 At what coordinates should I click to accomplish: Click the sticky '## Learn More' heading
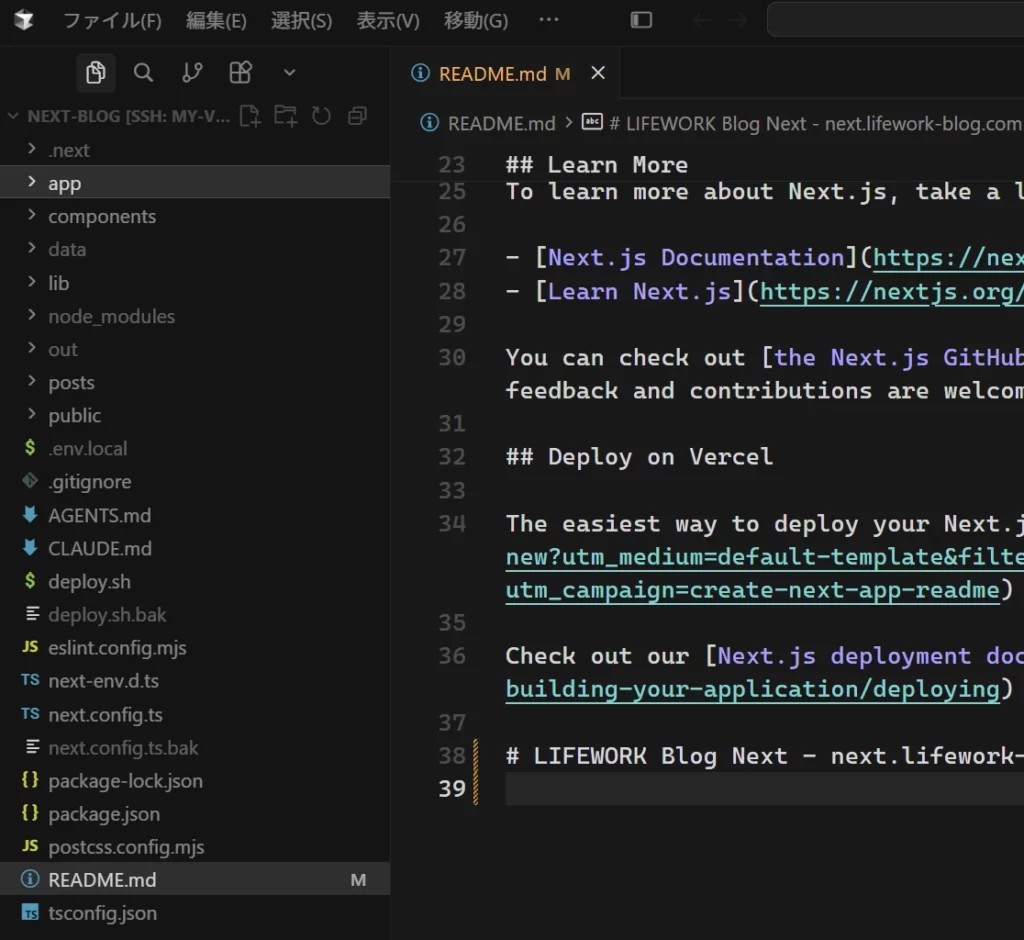(597, 165)
